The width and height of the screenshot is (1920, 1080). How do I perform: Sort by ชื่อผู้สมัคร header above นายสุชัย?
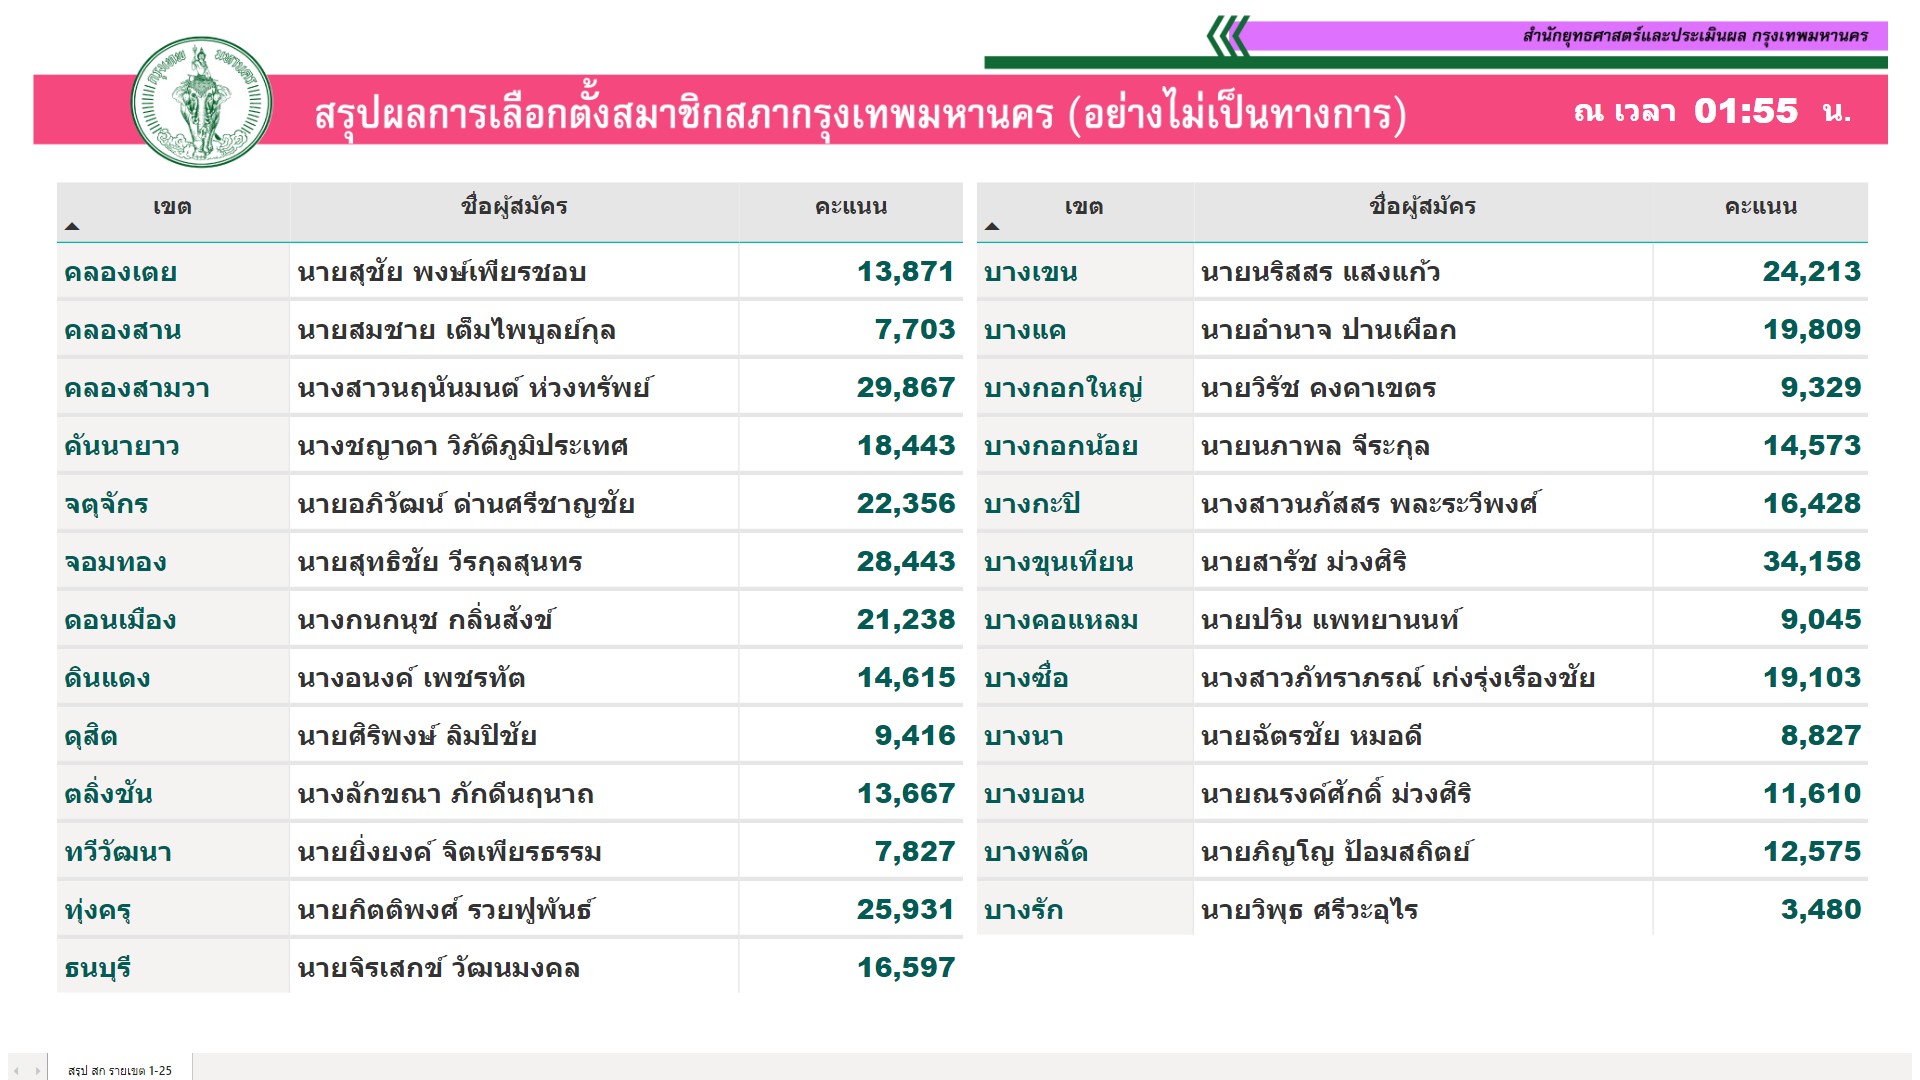coord(514,207)
